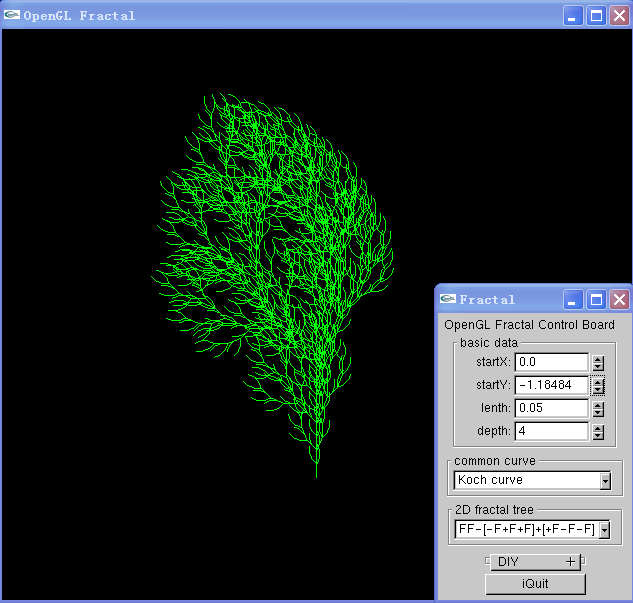Decrease depth with the down spinner arrow
This screenshot has height=603, width=633.
tap(598, 435)
